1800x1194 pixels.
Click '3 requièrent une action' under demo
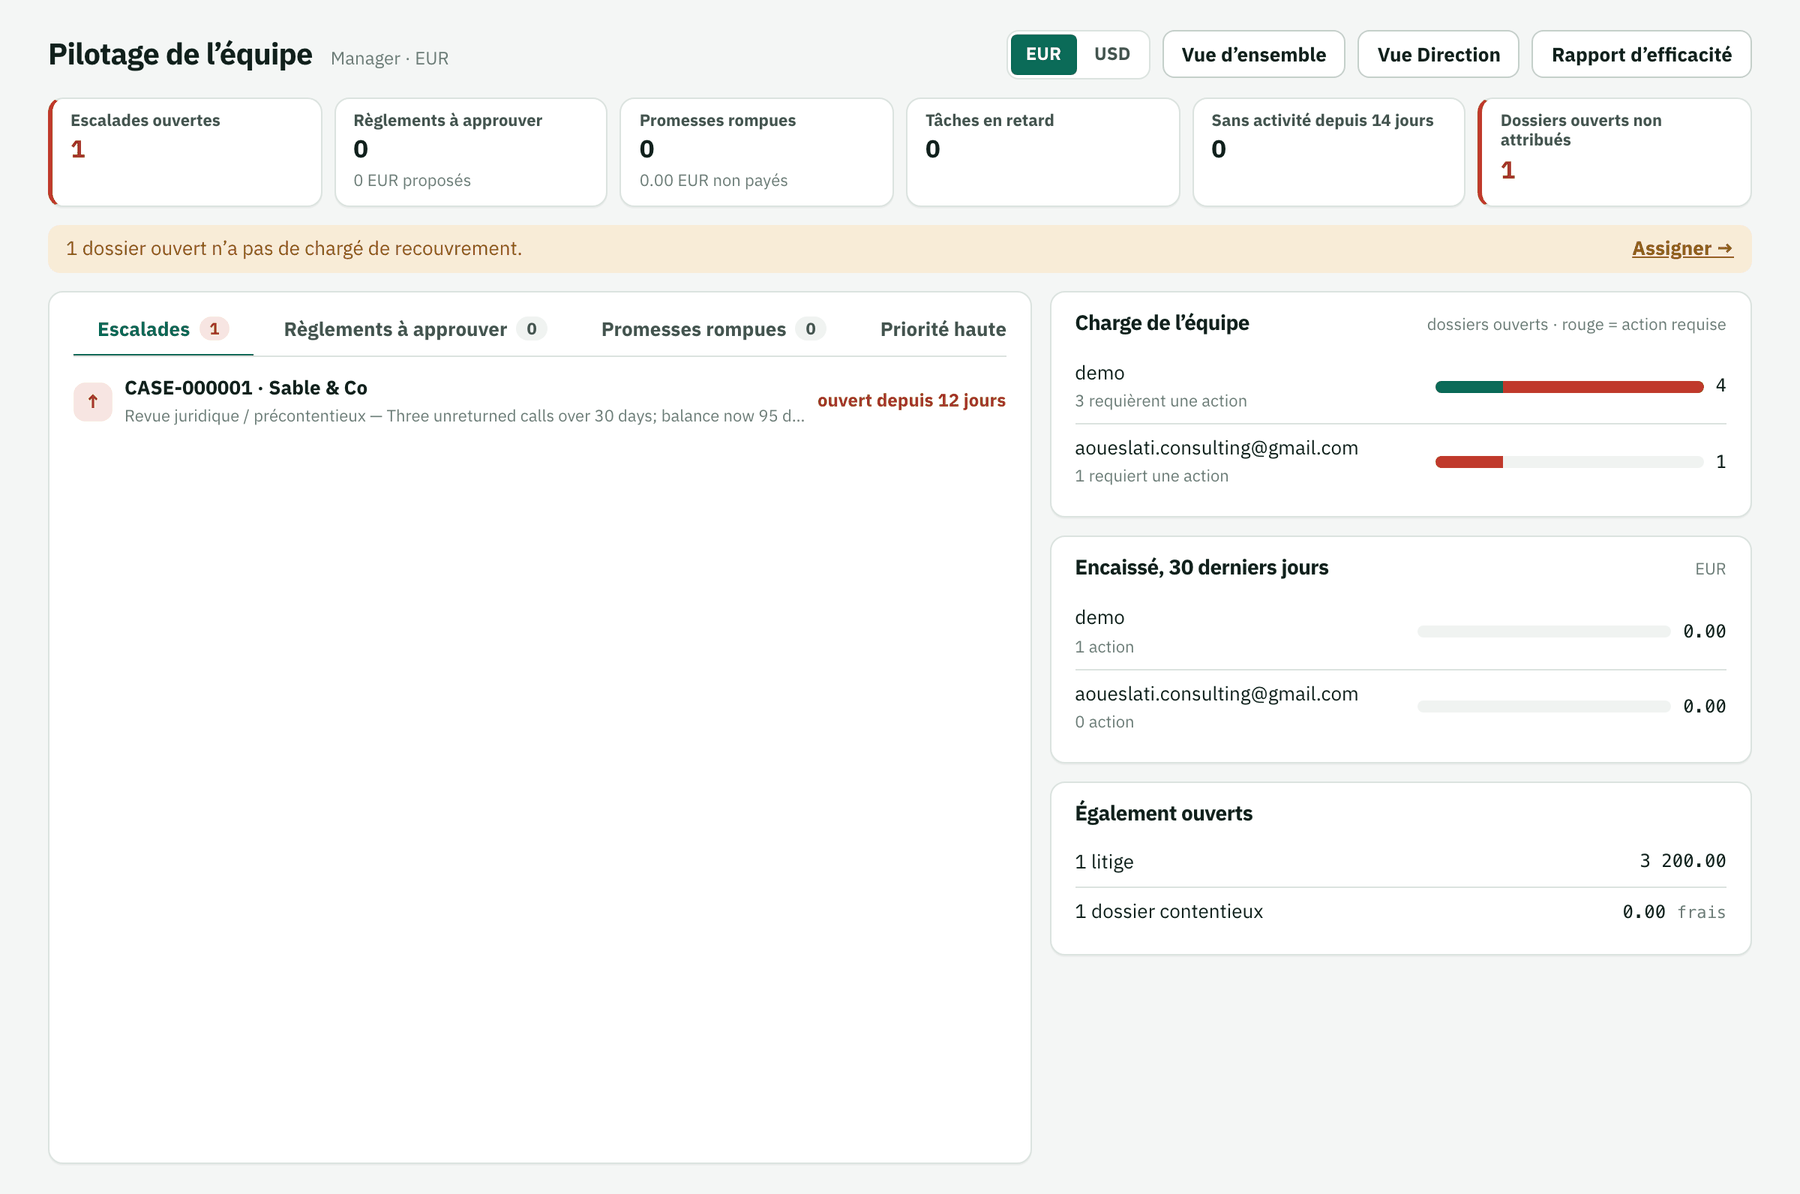point(1161,401)
